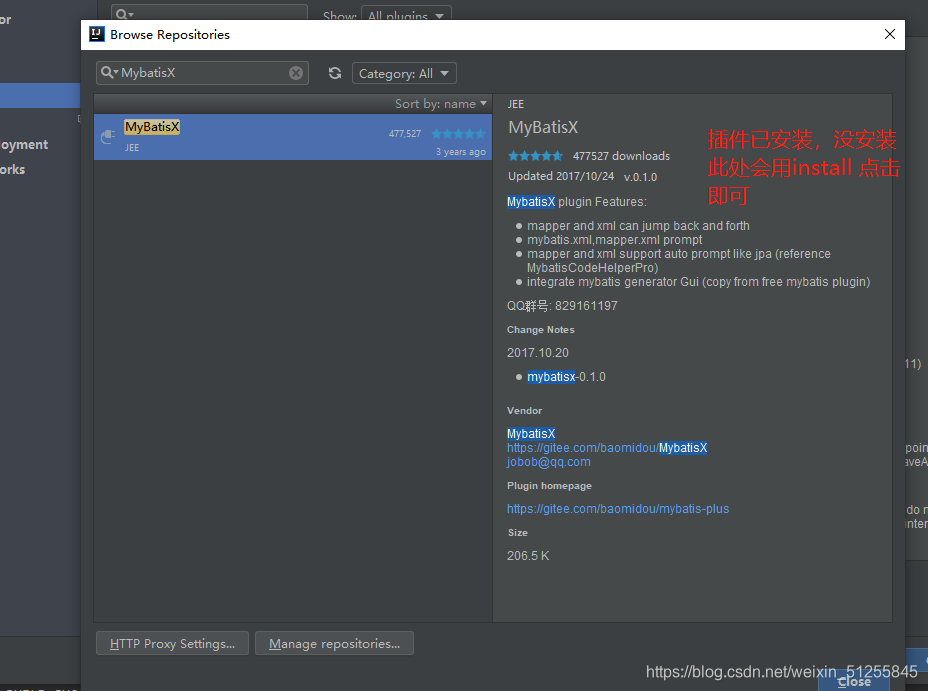
Task: Click the MyBatisX title in details pane
Action: point(543,127)
